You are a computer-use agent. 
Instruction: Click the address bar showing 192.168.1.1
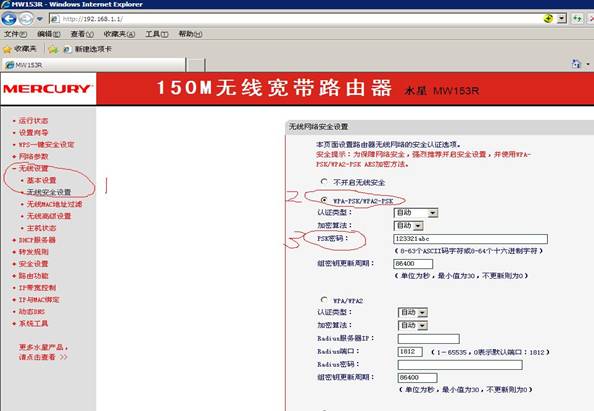tap(295, 19)
